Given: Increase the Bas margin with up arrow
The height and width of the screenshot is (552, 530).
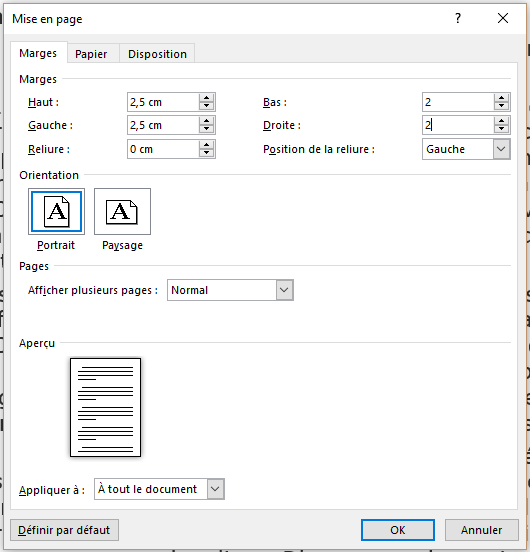Looking at the screenshot, I should (x=501, y=98).
